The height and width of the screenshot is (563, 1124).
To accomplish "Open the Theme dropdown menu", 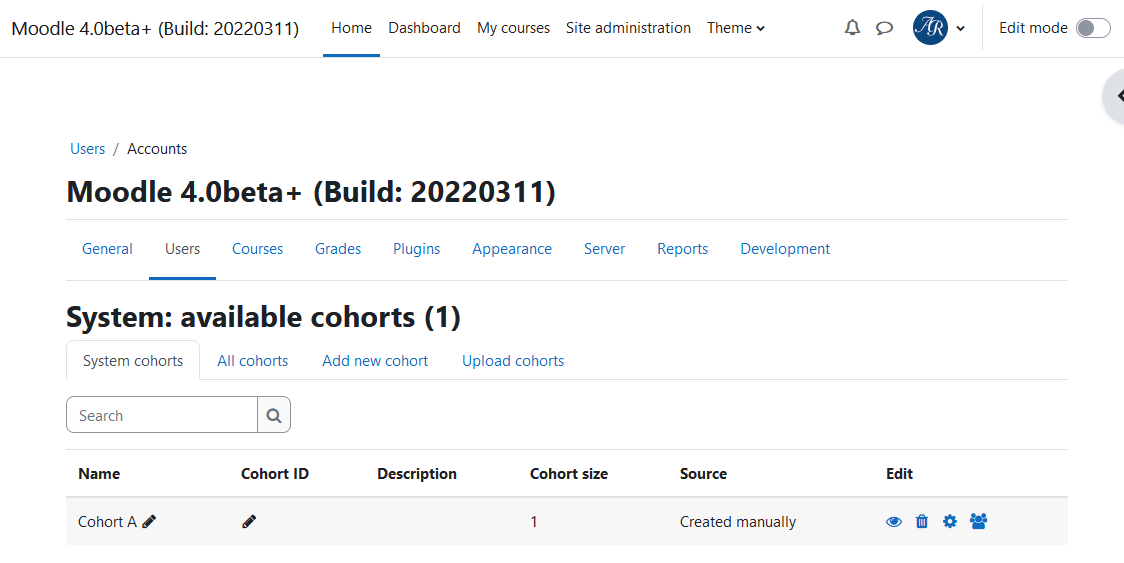I will click(x=735, y=28).
